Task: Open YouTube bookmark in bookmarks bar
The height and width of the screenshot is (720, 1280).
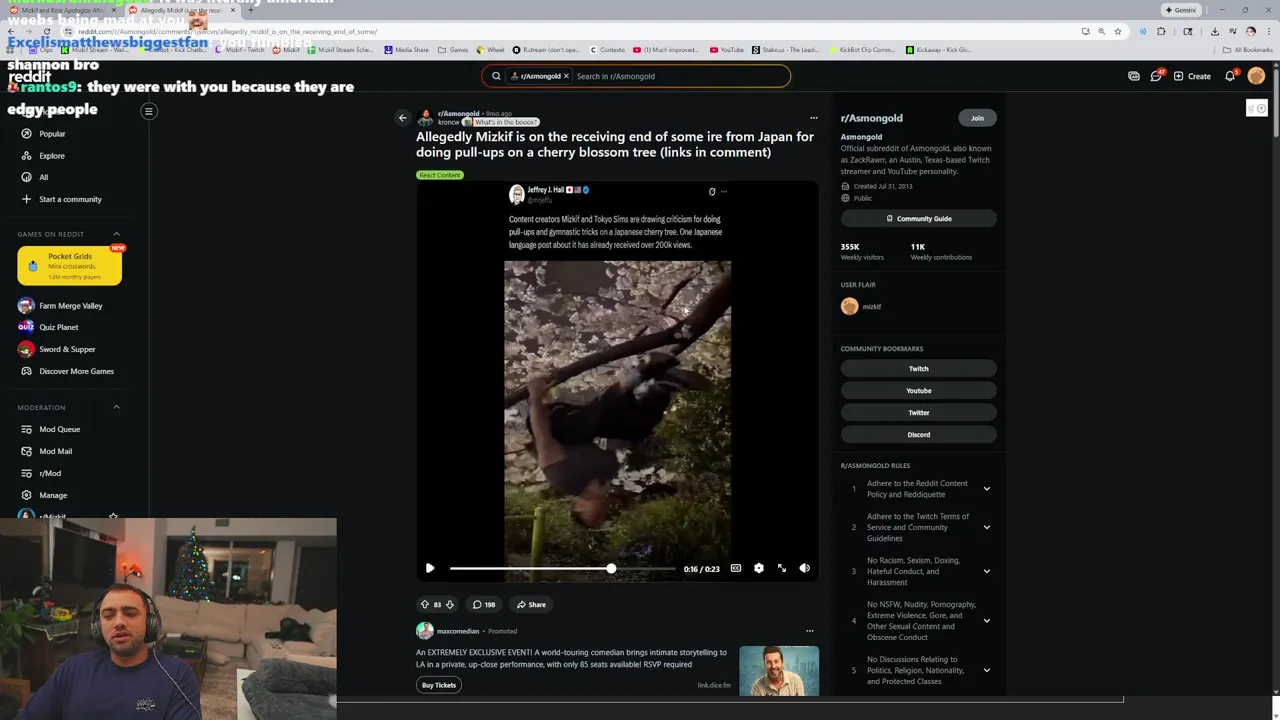Action: (727, 50)
